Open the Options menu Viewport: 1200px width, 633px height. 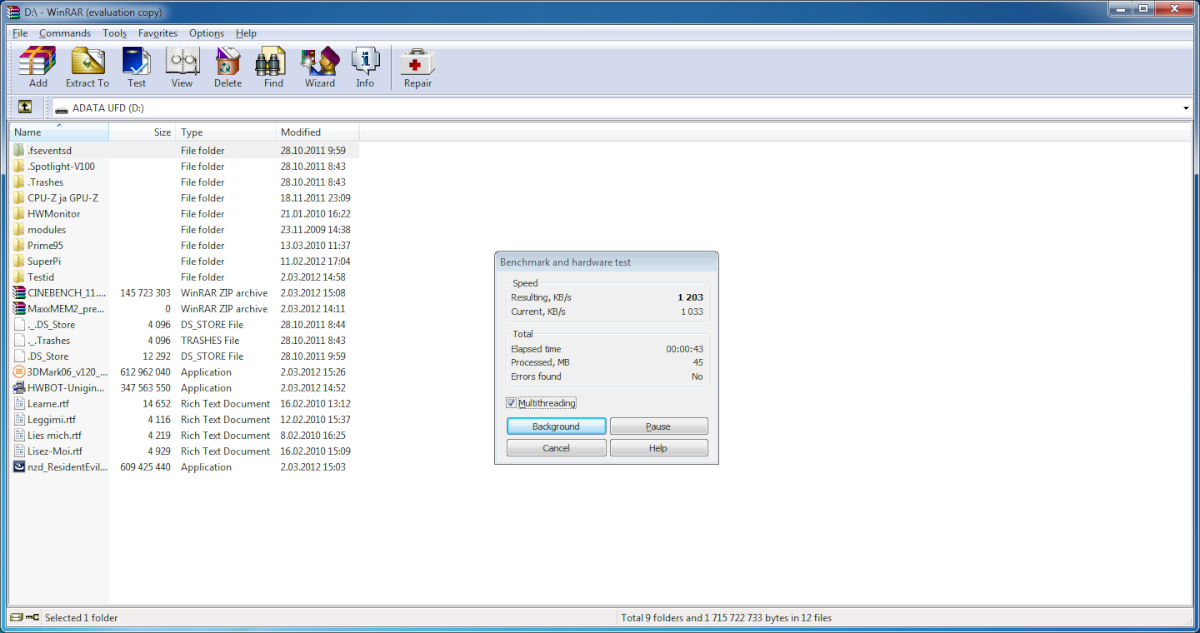[x=207, y=33]
